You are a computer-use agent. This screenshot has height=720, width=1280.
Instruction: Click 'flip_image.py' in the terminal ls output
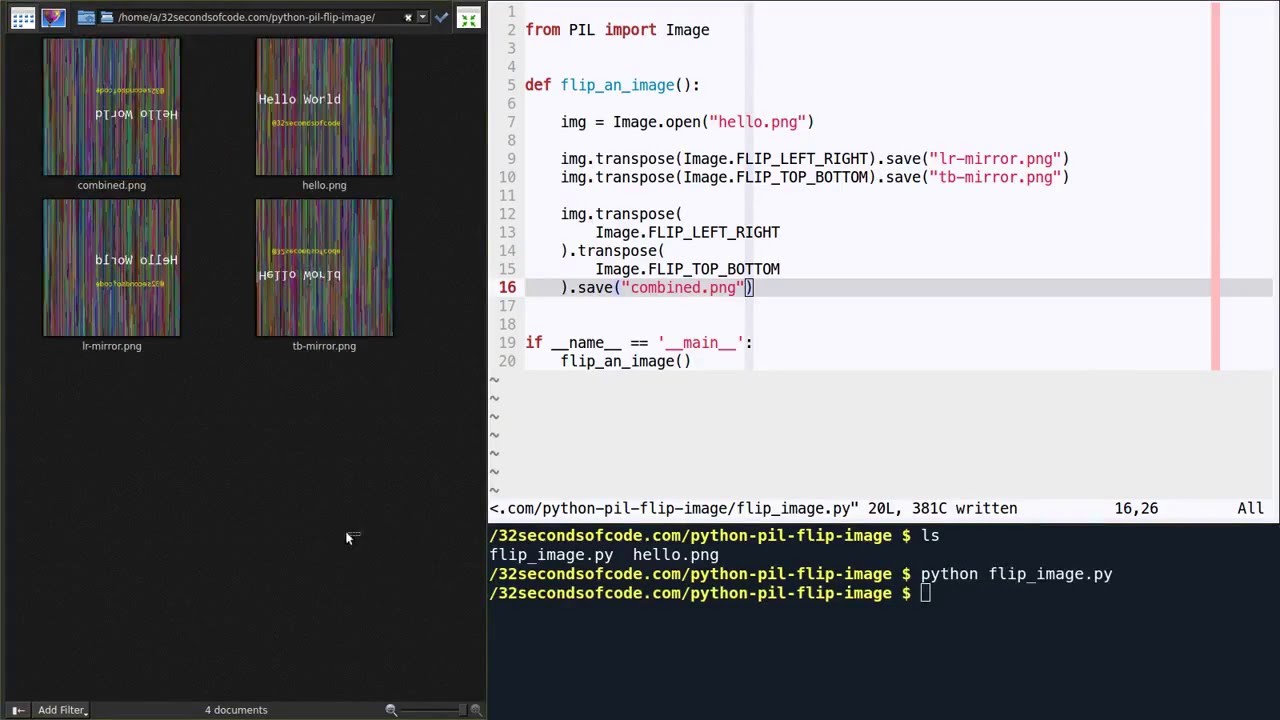tap(551, 555)
